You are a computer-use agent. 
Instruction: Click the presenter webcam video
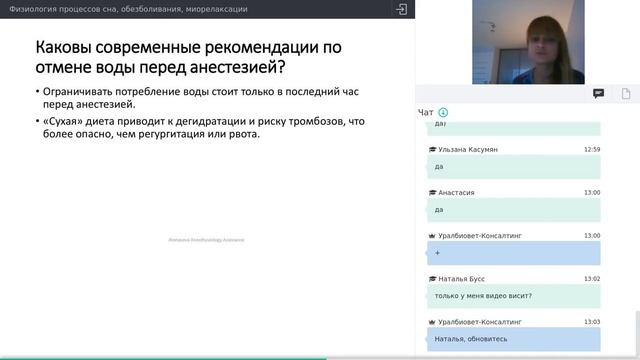click(528, 42)
